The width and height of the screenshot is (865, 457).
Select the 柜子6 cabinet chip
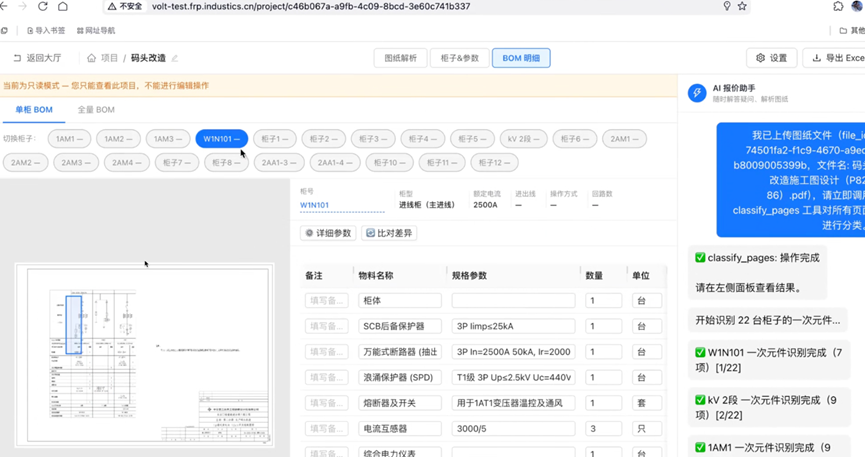[575, 139]
